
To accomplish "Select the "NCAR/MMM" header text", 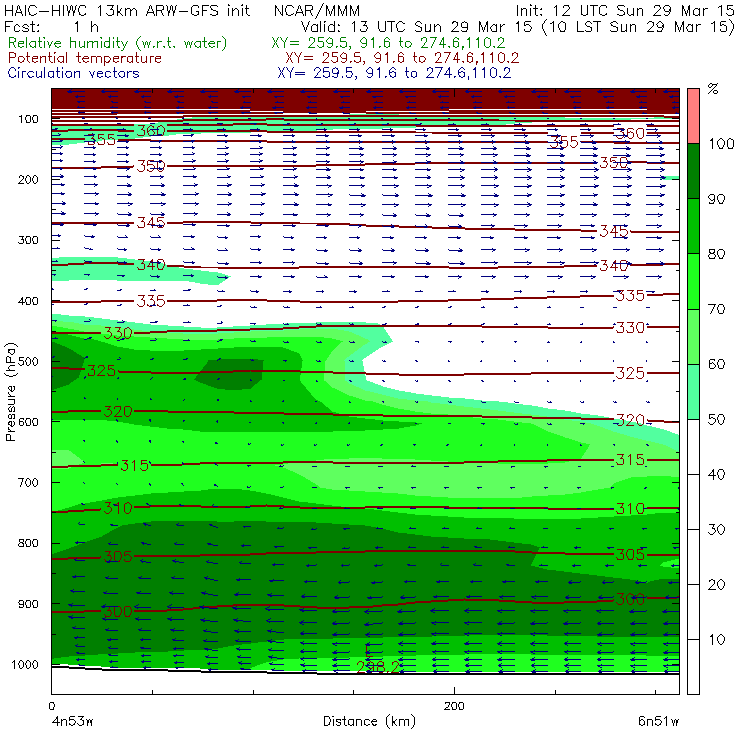I will pos(317,11).
